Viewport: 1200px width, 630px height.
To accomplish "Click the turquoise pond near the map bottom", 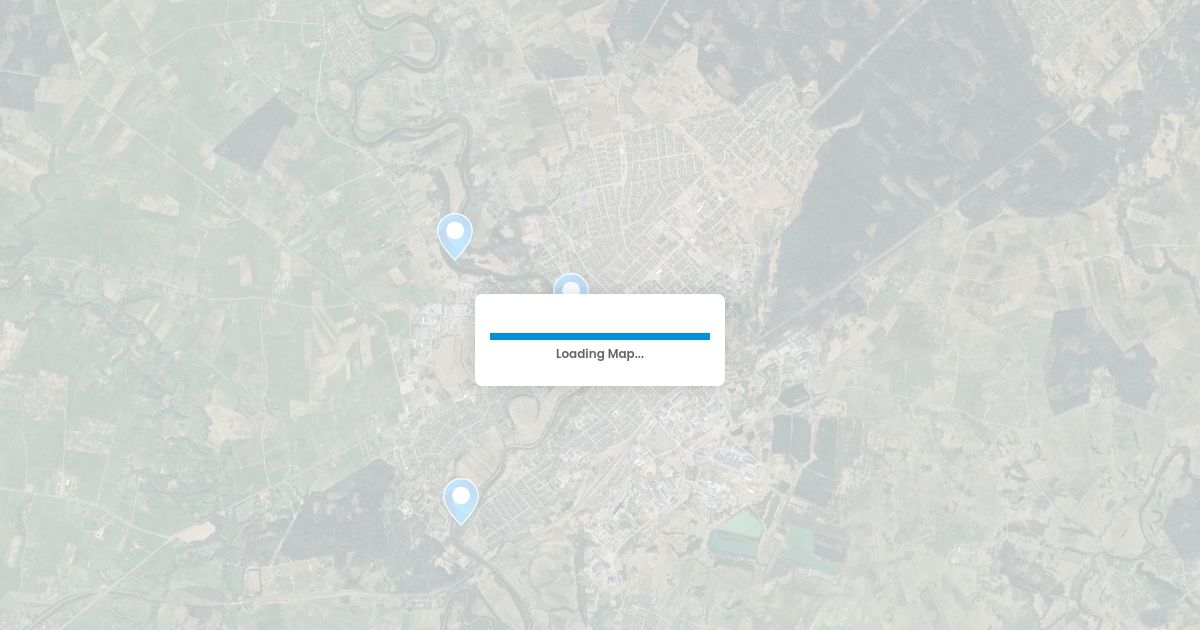I will [741, 523].
